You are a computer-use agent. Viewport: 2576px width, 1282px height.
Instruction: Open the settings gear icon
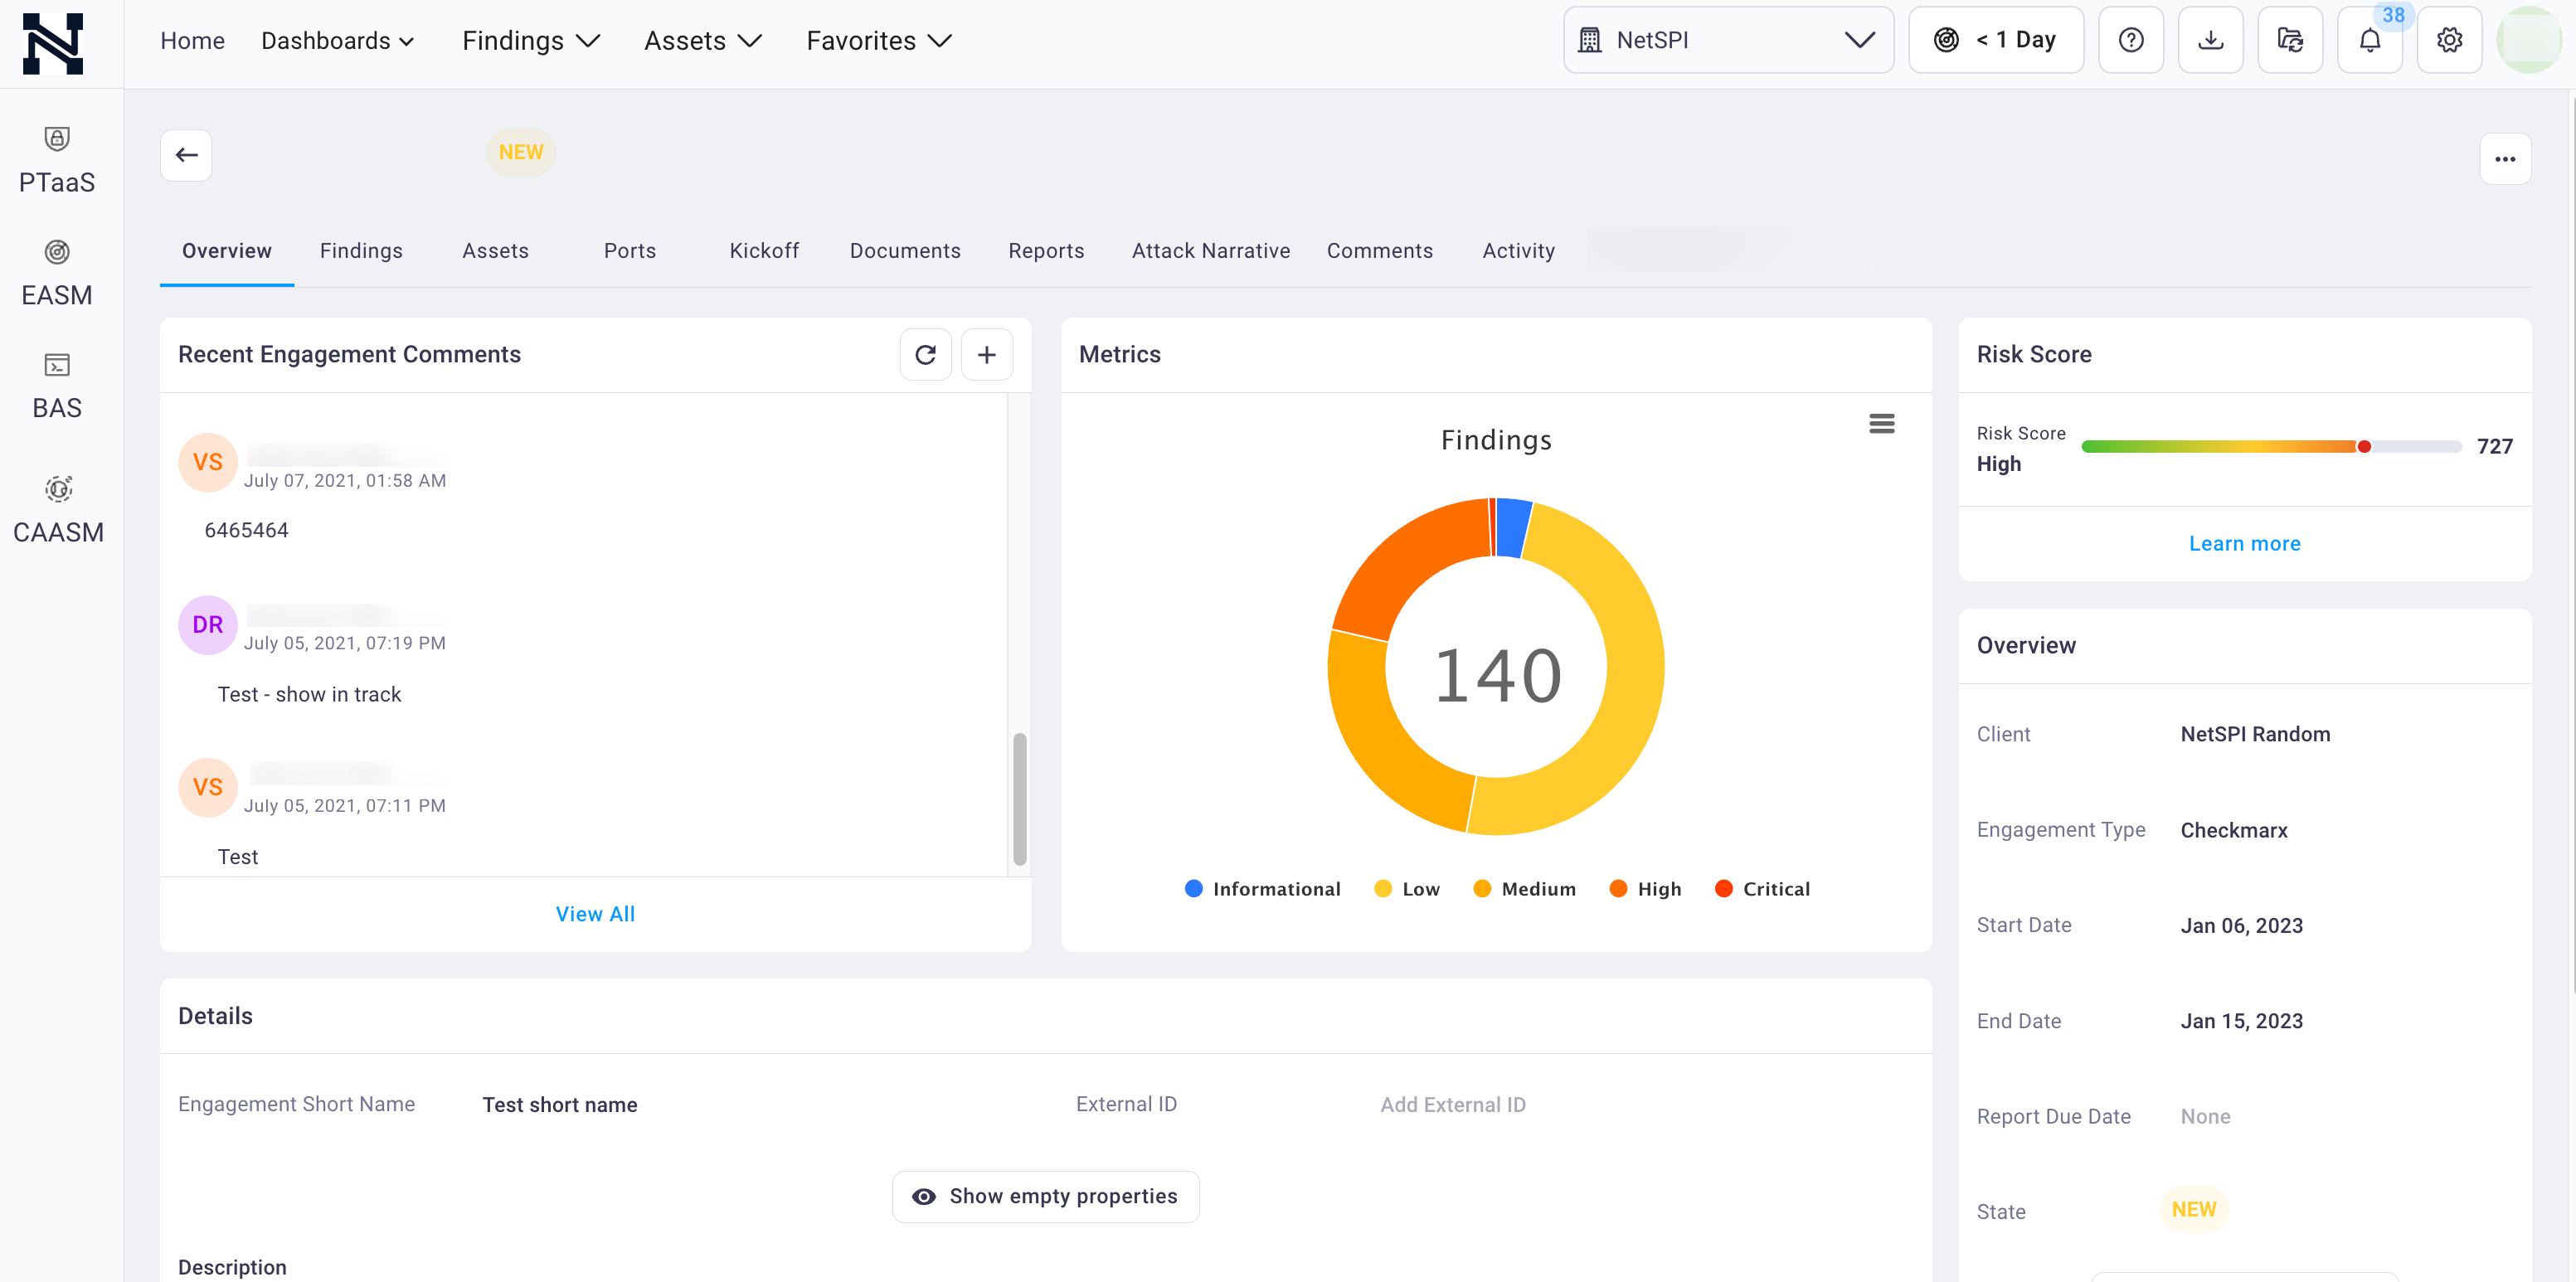click(x=2449, y=40)
